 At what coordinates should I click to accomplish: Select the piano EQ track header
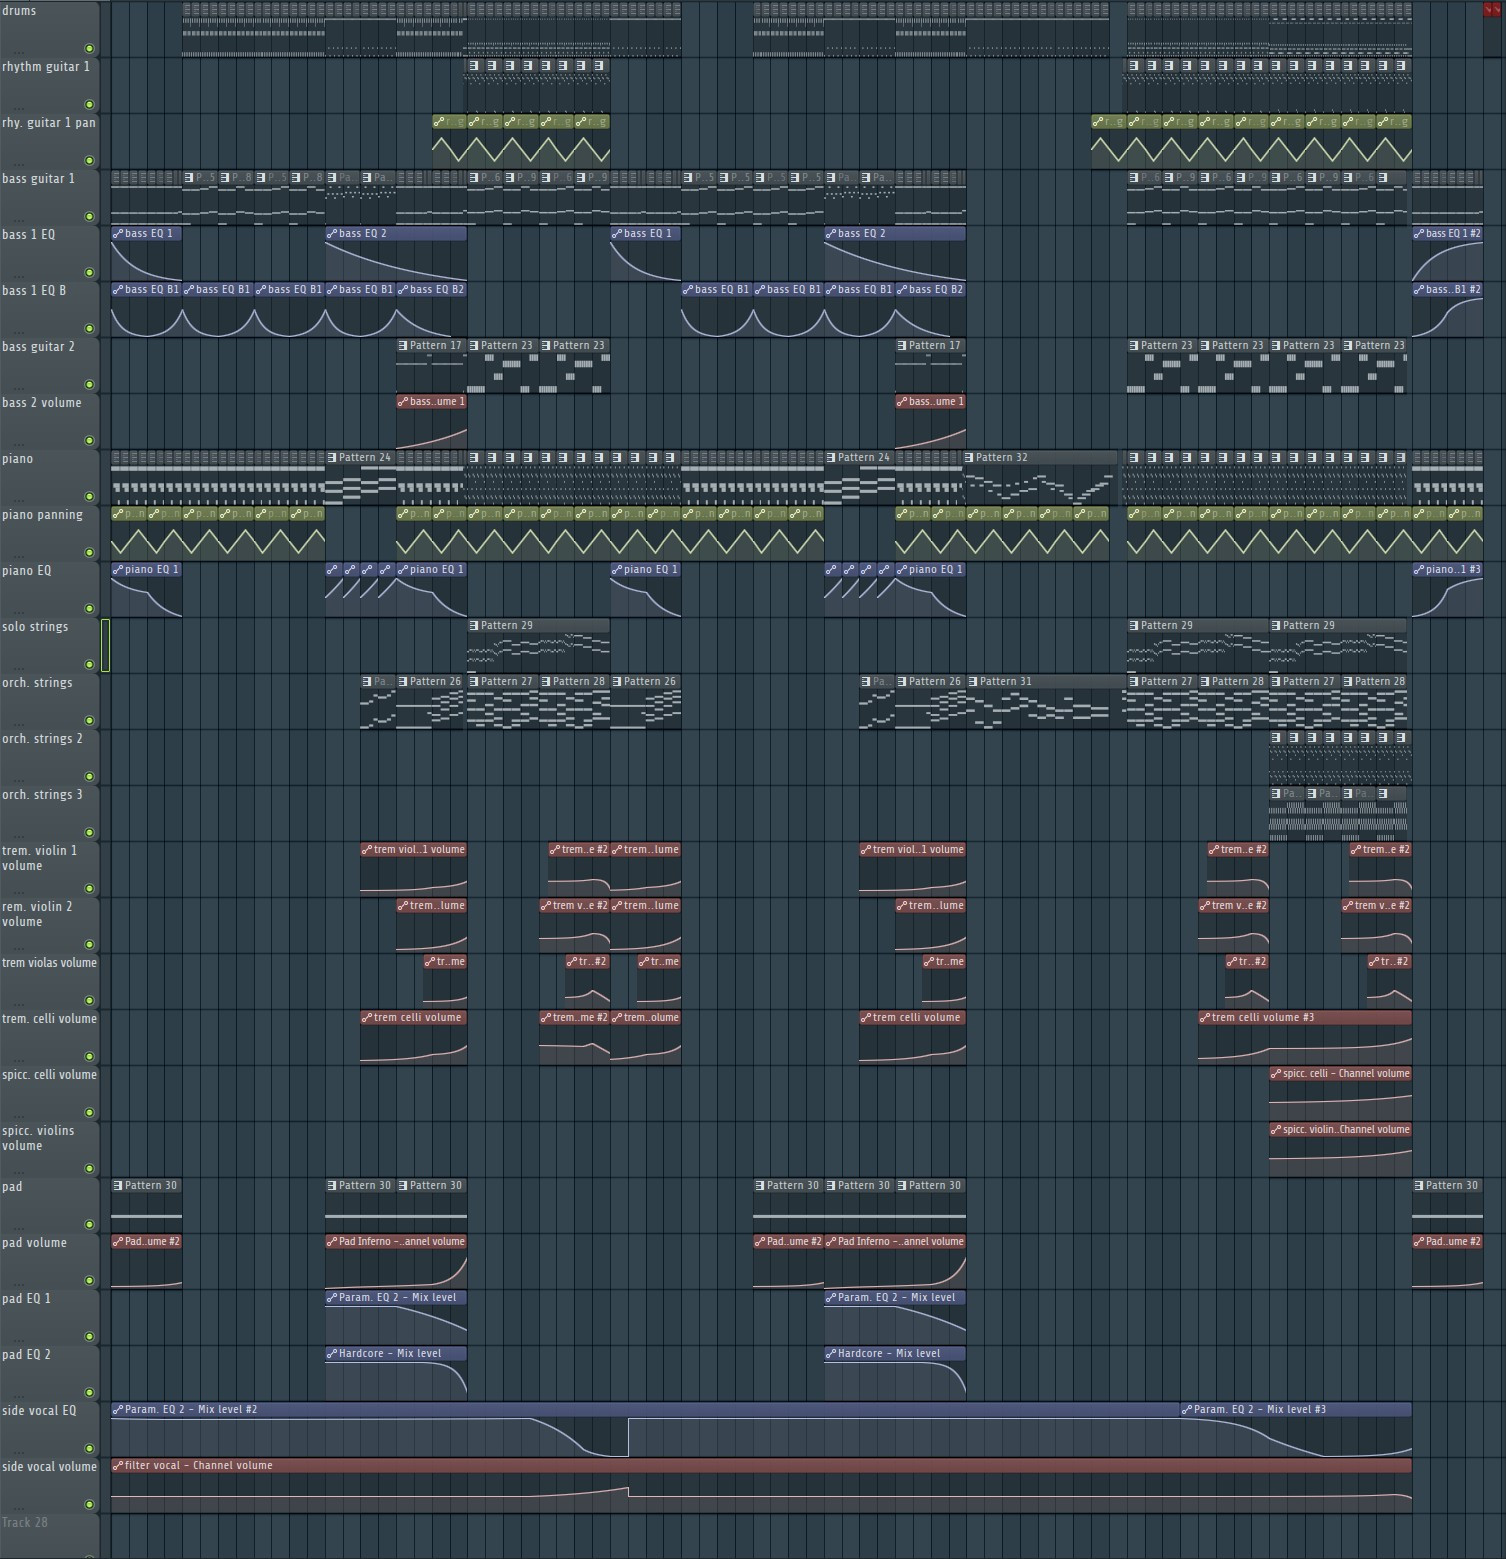pyautogui.click(x=50, y=588)
